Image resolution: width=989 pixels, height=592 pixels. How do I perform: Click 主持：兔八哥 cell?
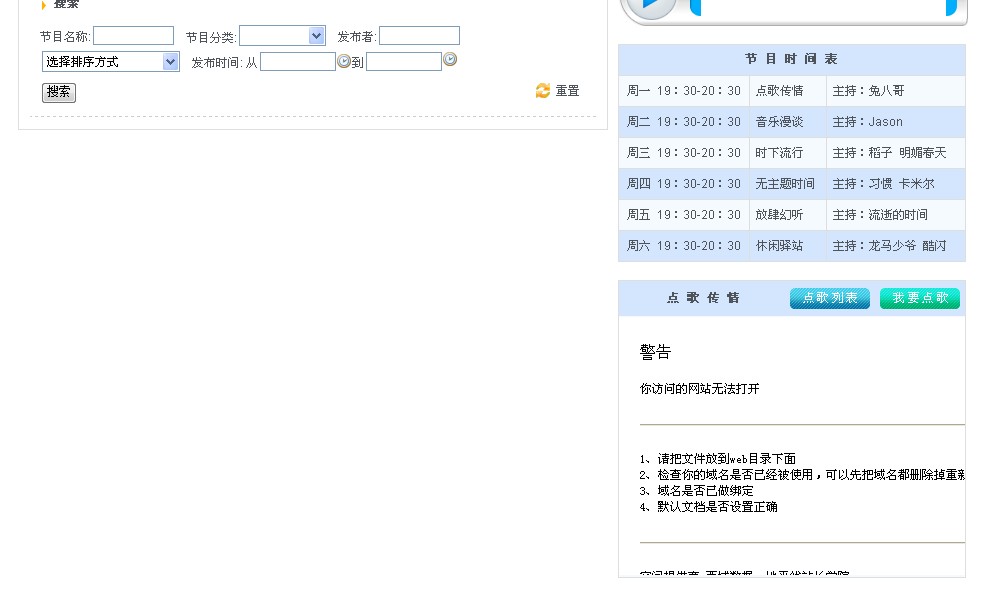click(x=896, y=91)
